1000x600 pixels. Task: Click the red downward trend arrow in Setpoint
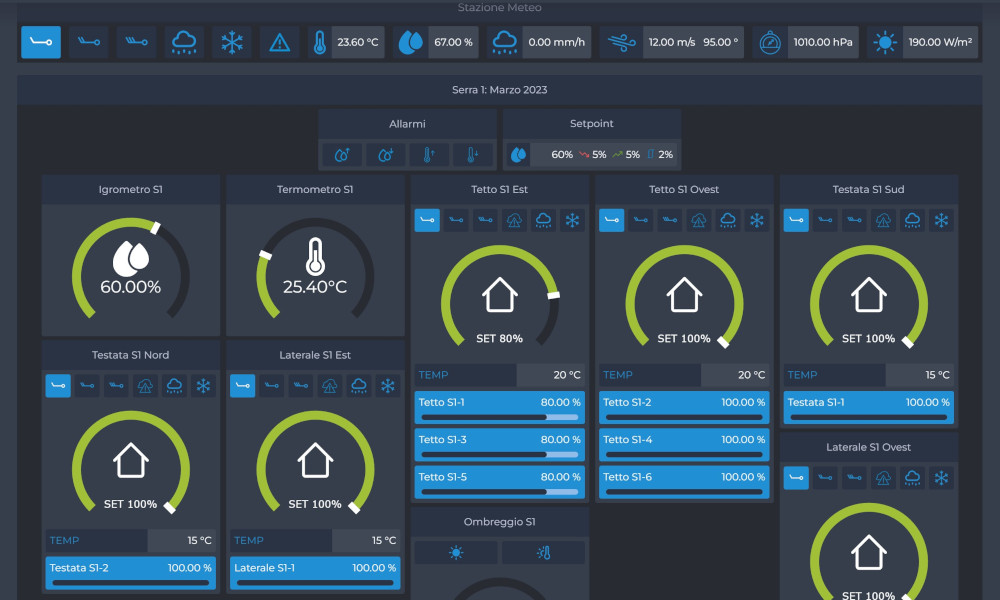click(x=584, y=155)
